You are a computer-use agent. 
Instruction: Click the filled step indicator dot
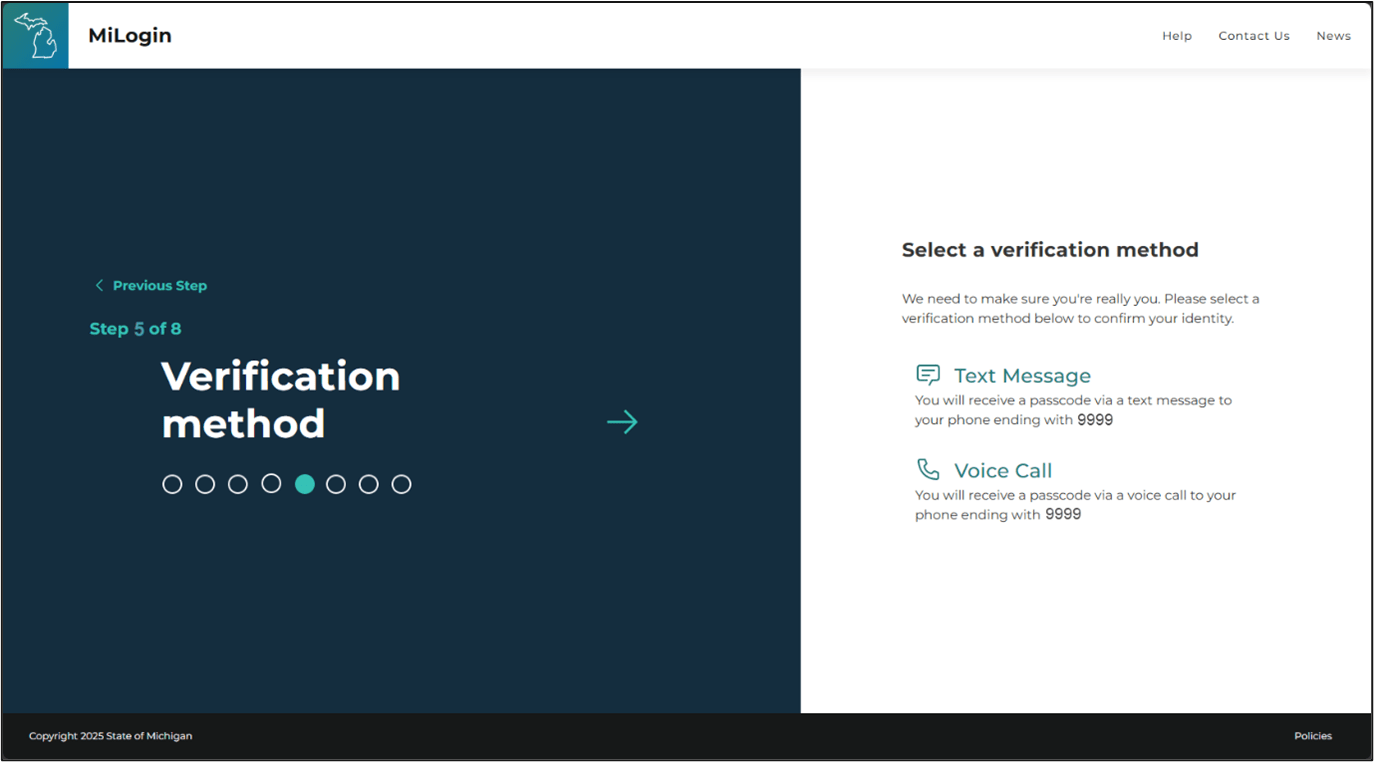[305, 483]
